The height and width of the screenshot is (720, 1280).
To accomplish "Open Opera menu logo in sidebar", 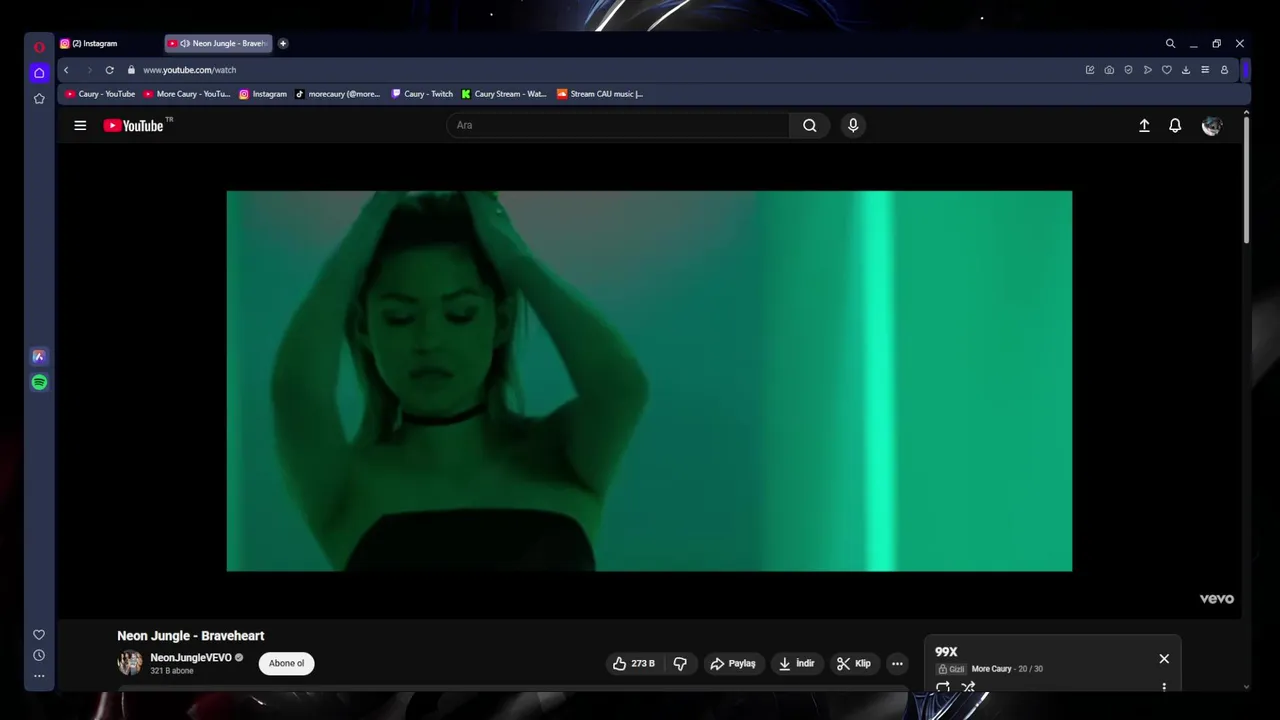I will pos(39,47).
